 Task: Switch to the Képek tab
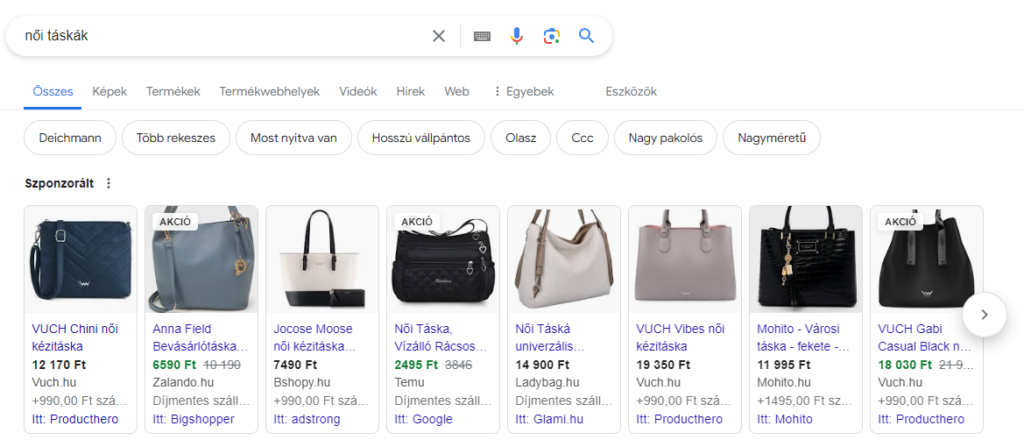pyautogui.click(x=109, y=91)
